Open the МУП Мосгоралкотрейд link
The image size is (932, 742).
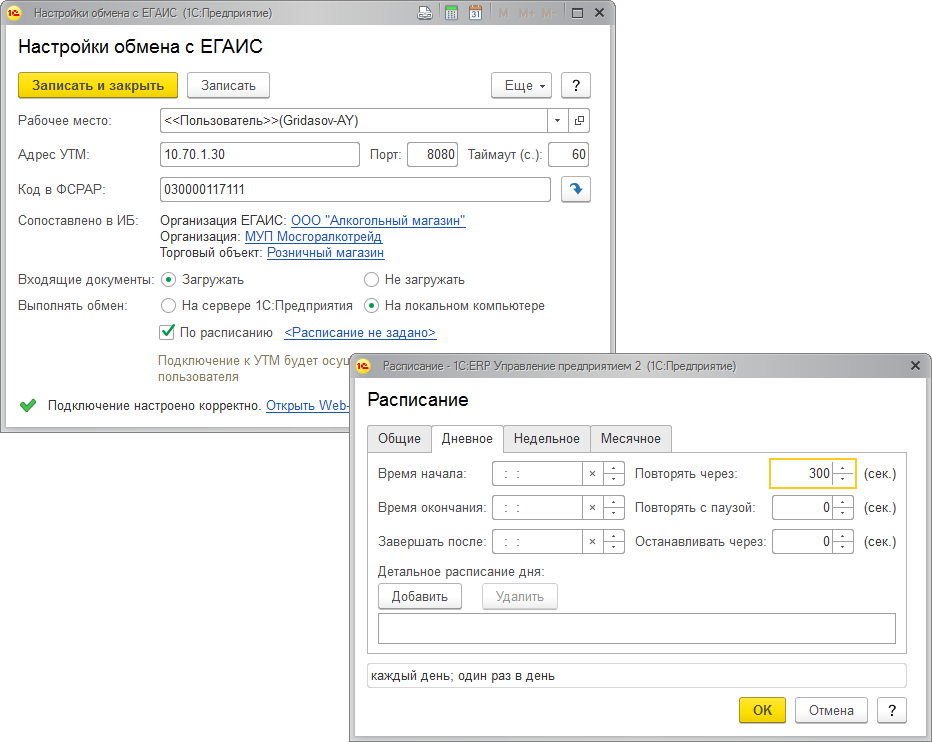[x=313, y=237]
